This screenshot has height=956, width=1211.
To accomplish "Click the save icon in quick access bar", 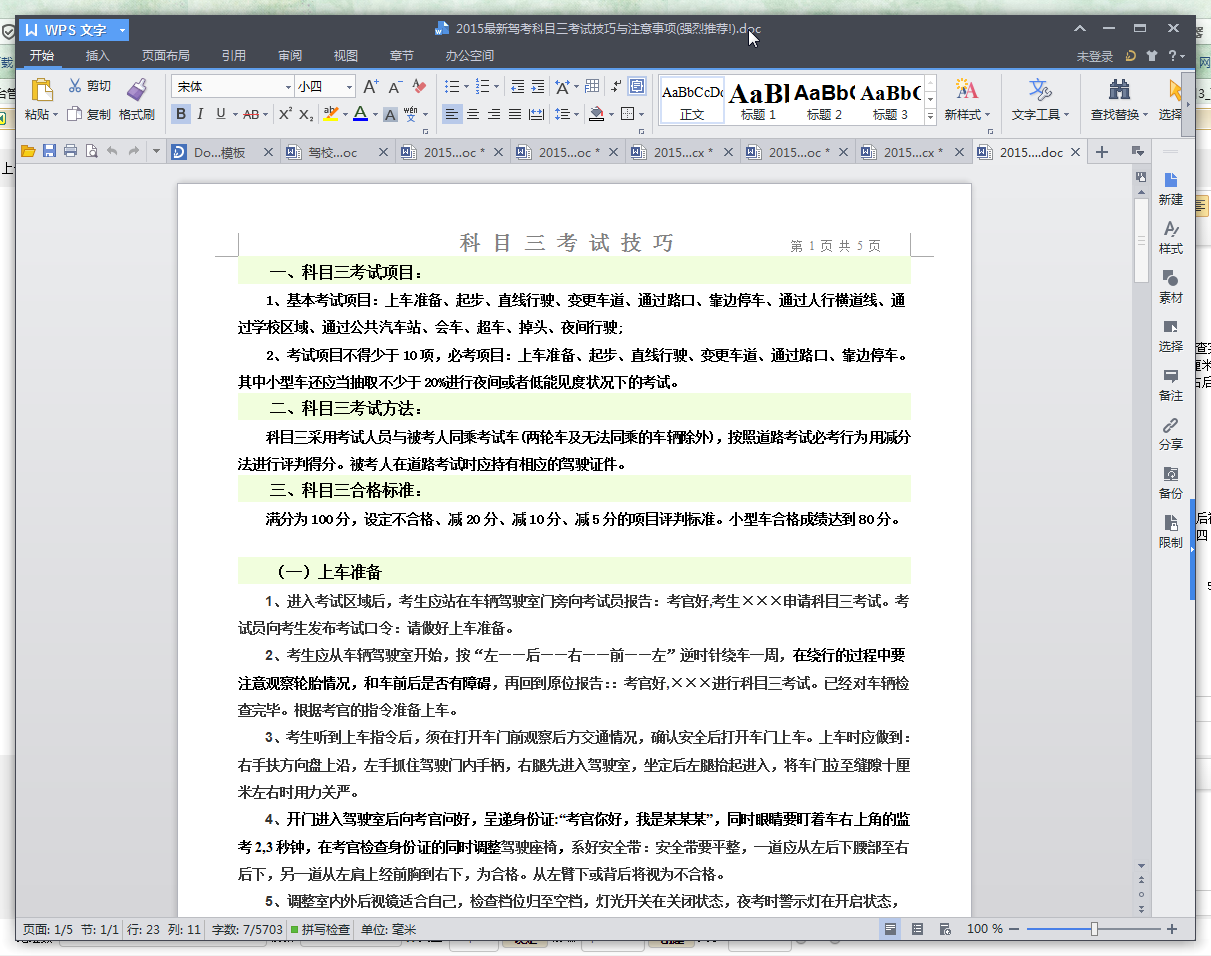I will click(x=49, y=152).
